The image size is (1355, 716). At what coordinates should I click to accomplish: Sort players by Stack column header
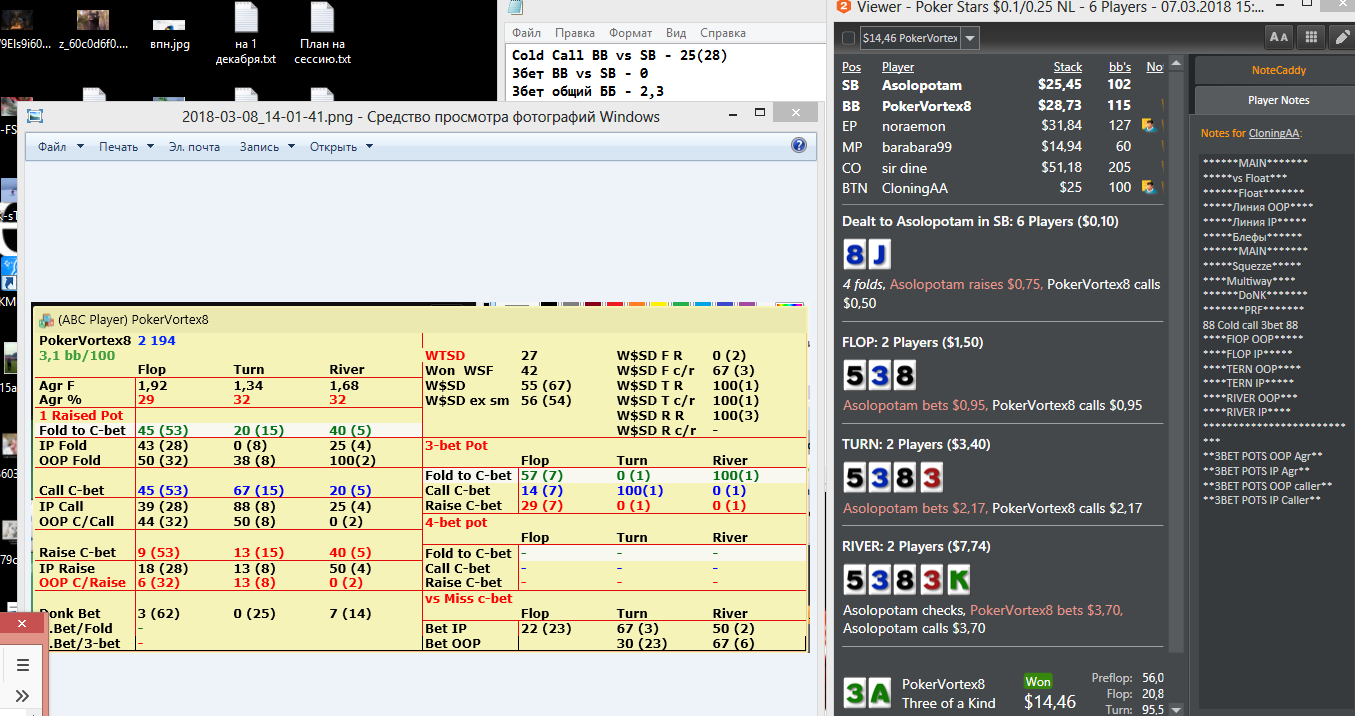(1068, 67)
